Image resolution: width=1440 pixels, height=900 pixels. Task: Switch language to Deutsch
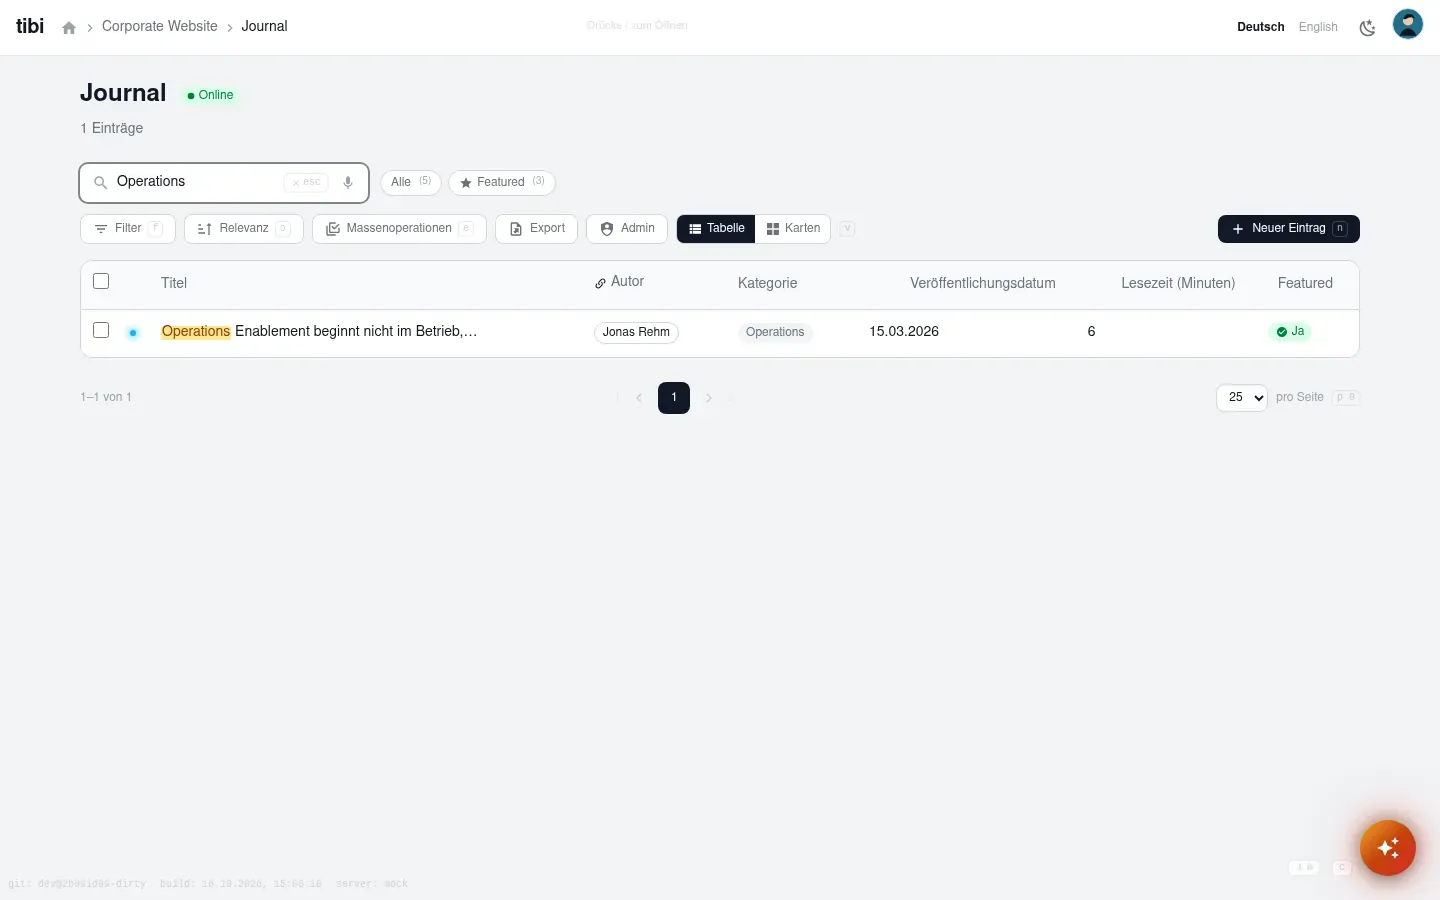(1260, 27)
